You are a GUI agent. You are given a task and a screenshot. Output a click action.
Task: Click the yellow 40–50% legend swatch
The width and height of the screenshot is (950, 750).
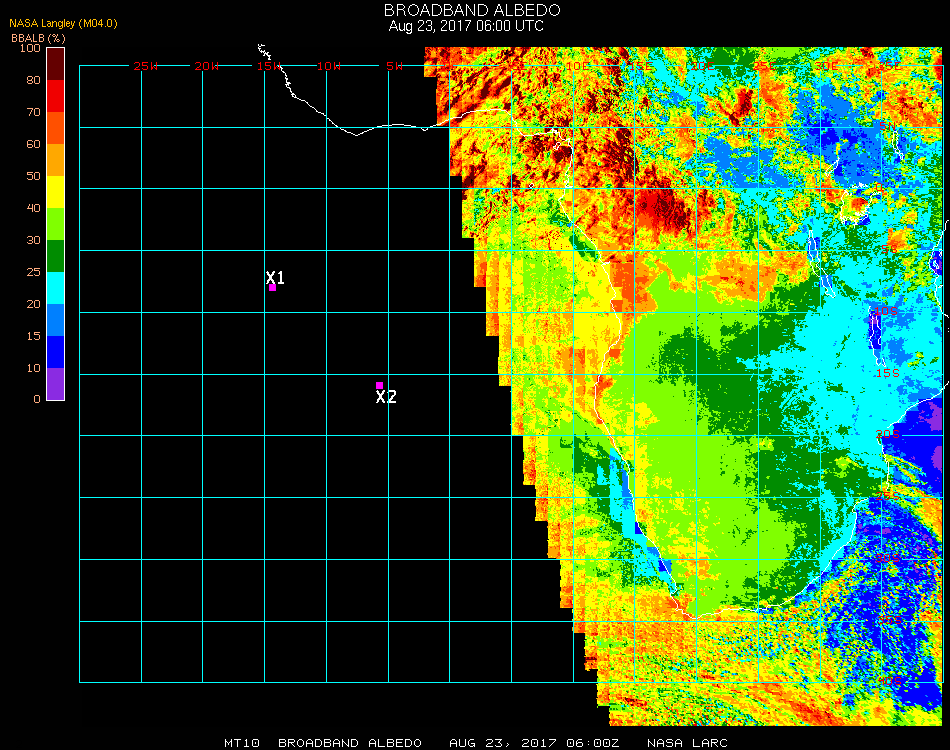(56, 192)
